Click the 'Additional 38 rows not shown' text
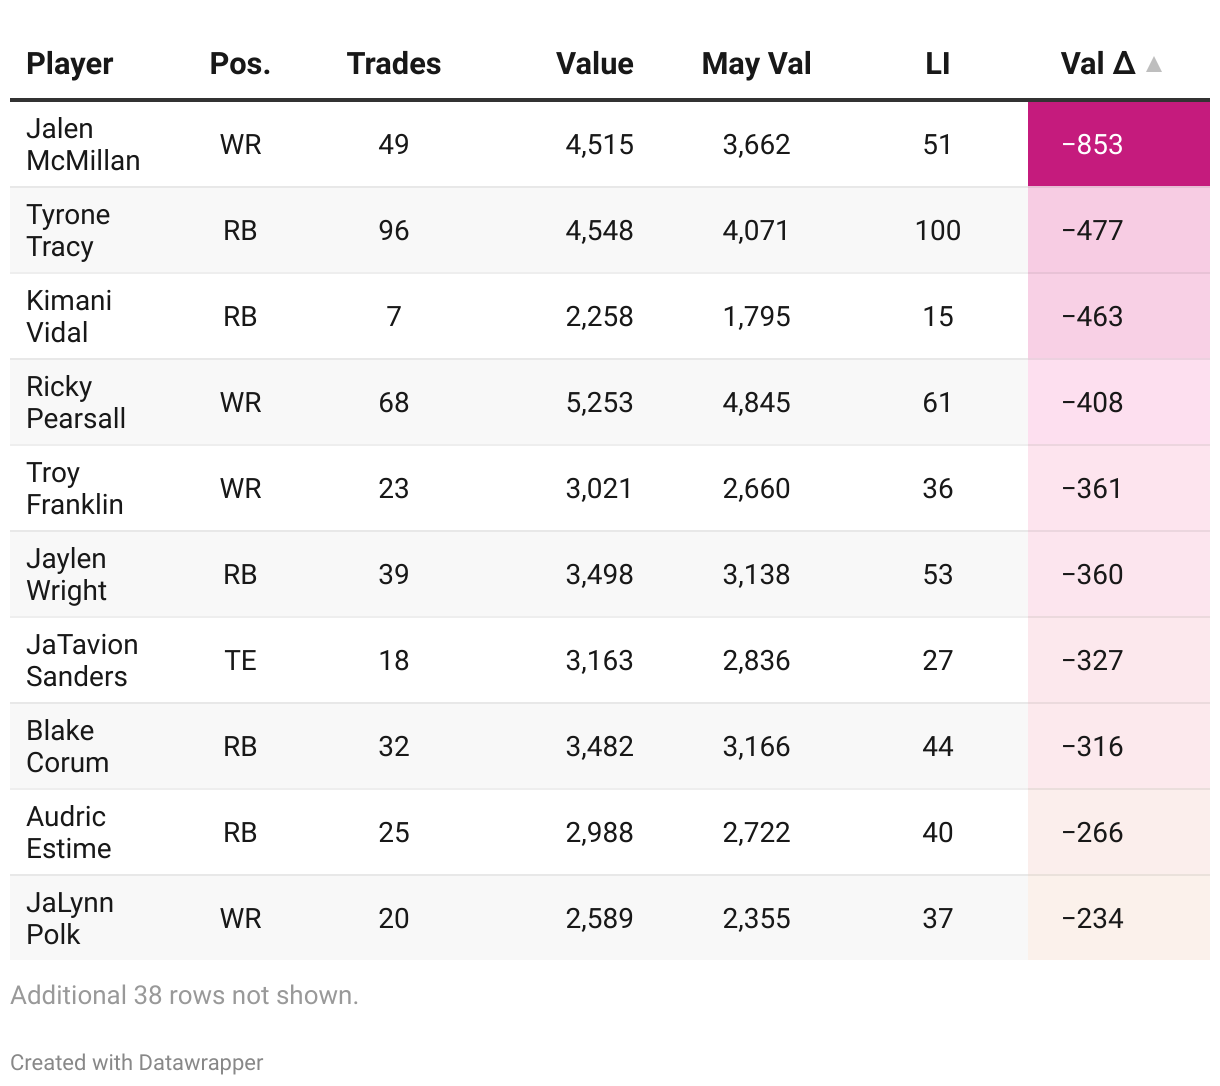This screenshot has height=1086, width=1220. 184,996
